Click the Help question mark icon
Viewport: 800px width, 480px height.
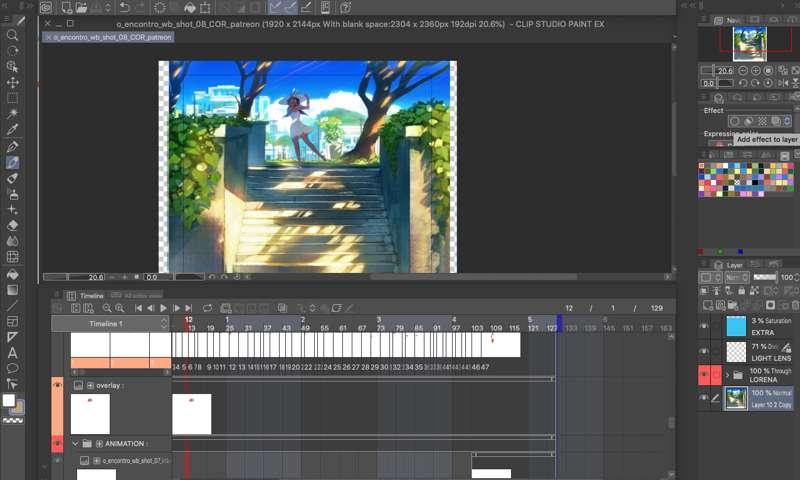345,7
